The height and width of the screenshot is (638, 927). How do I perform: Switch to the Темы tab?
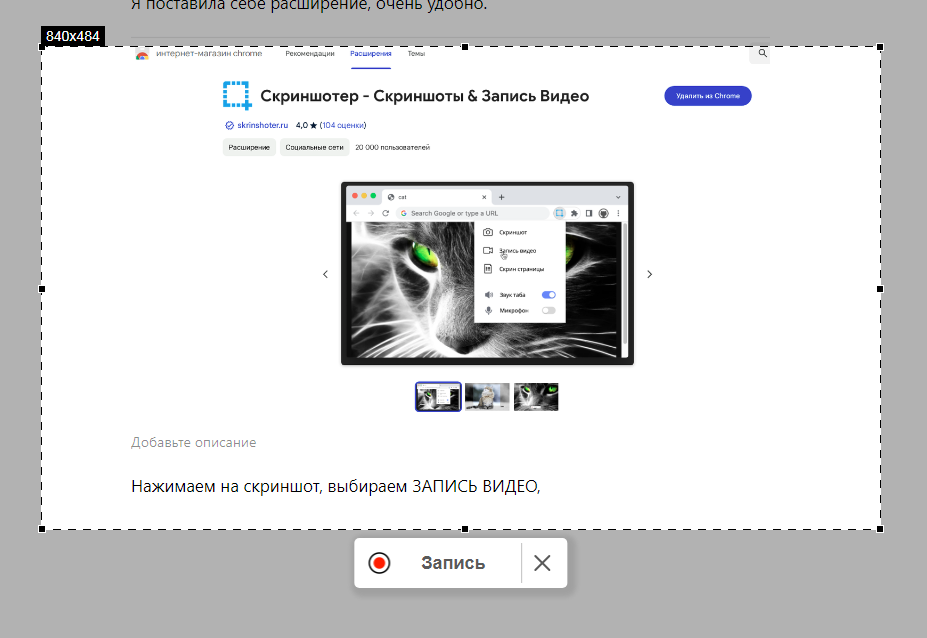(x=416, y=54)
